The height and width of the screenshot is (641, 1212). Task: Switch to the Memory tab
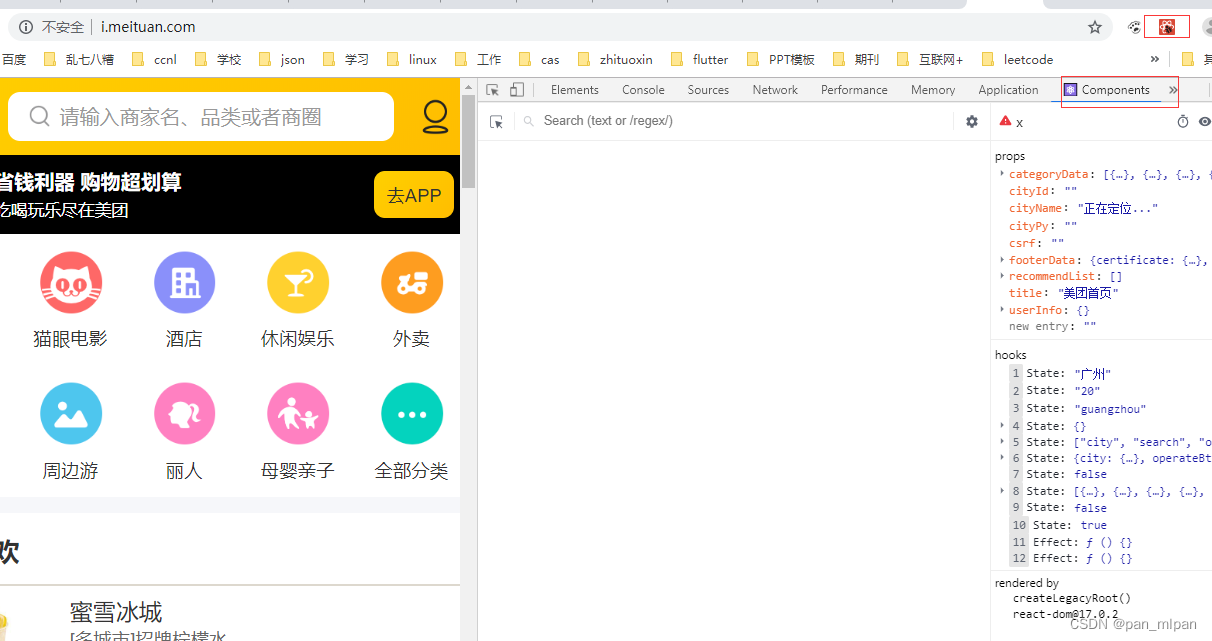click(933, 90)
